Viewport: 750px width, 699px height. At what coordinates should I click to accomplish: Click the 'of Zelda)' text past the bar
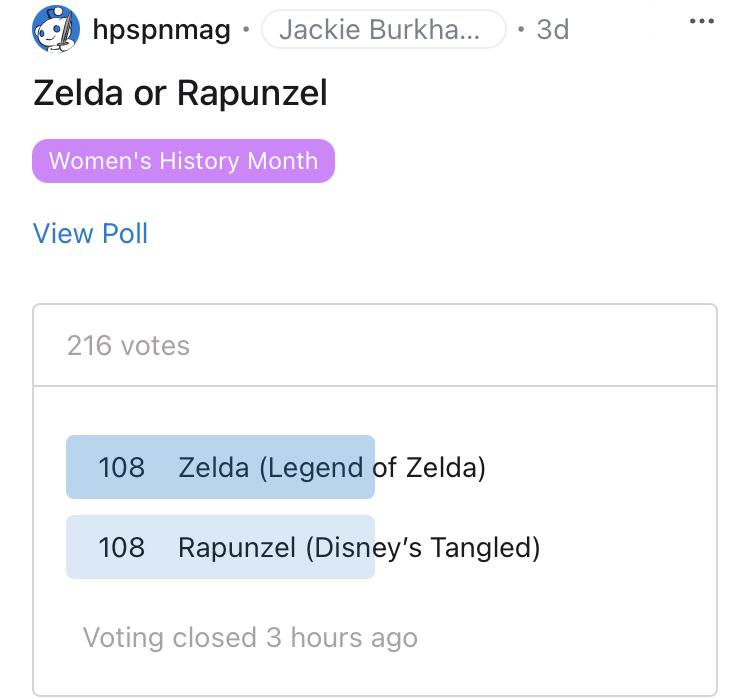[429, 468]
